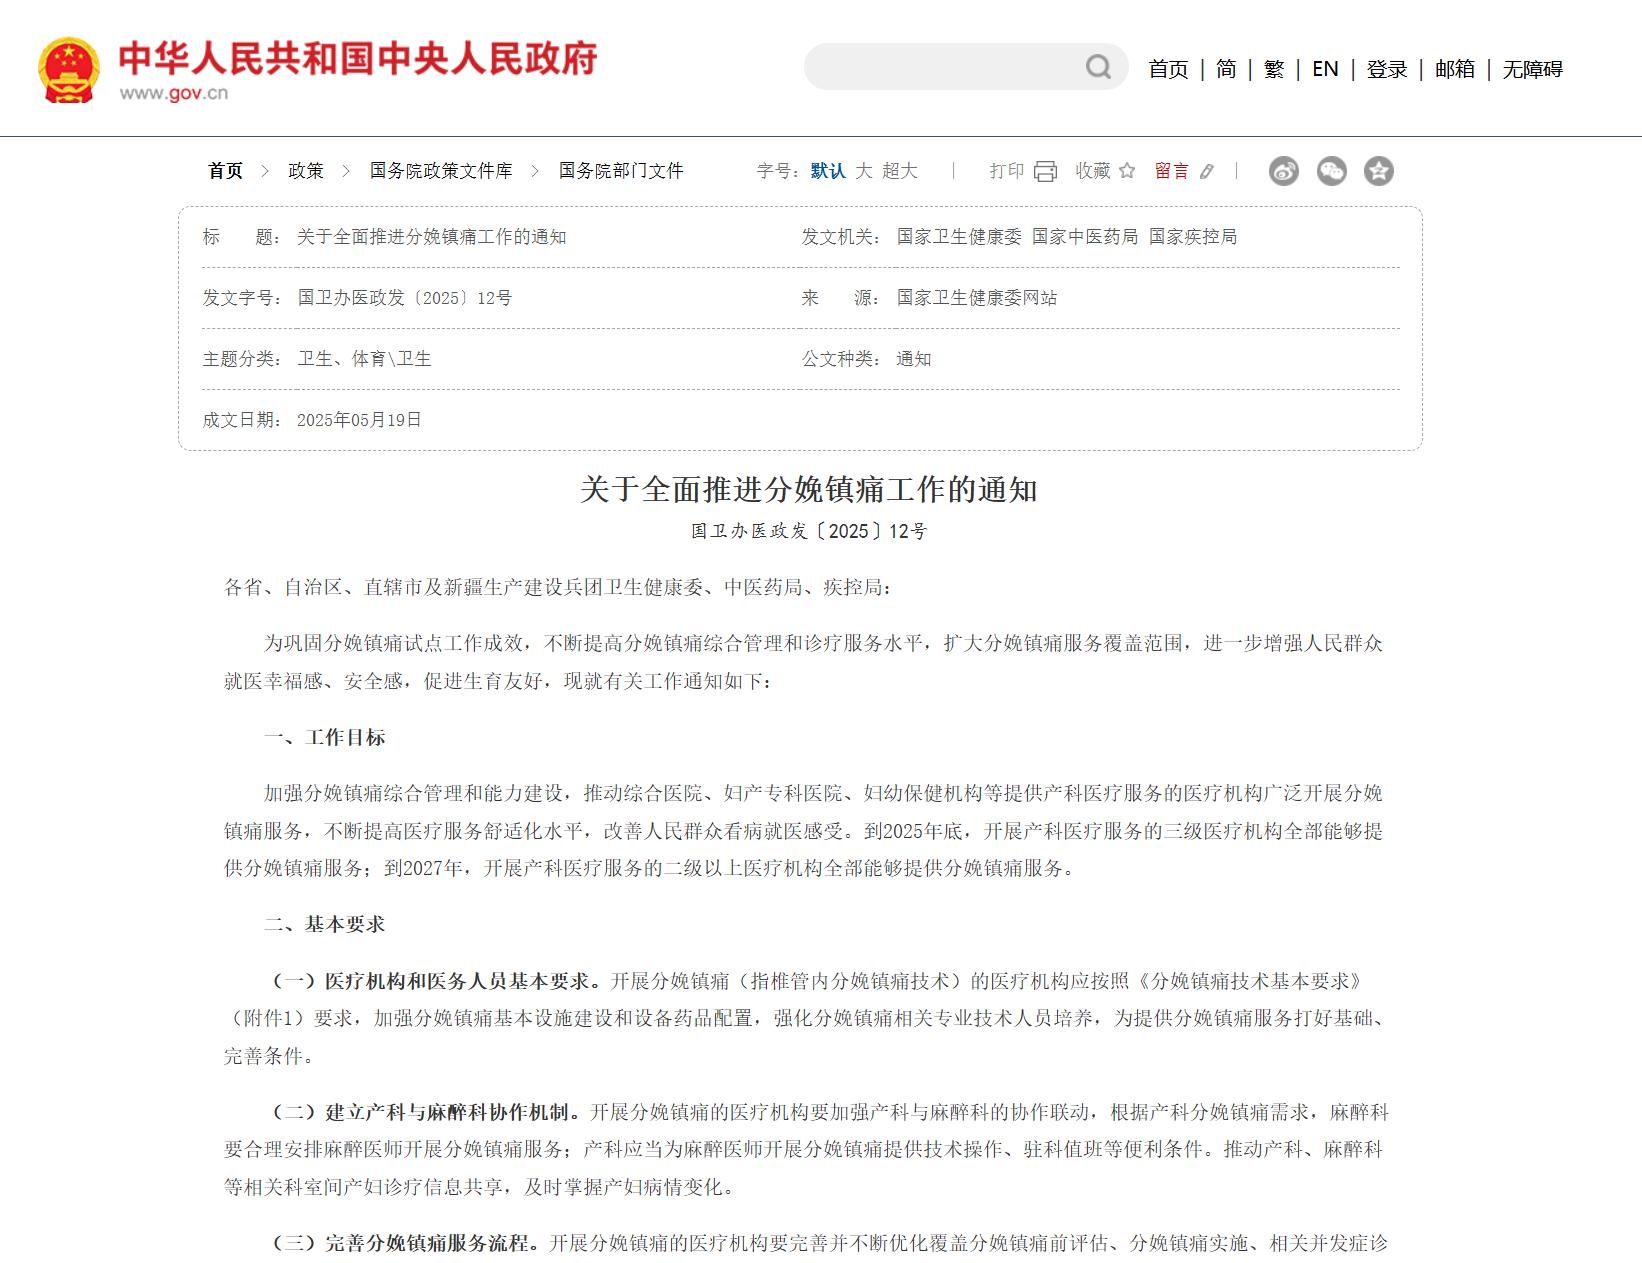Screen dimensions: 1642x1263
Task: Switch to simplified Chinese 简
Action: 1226,69
